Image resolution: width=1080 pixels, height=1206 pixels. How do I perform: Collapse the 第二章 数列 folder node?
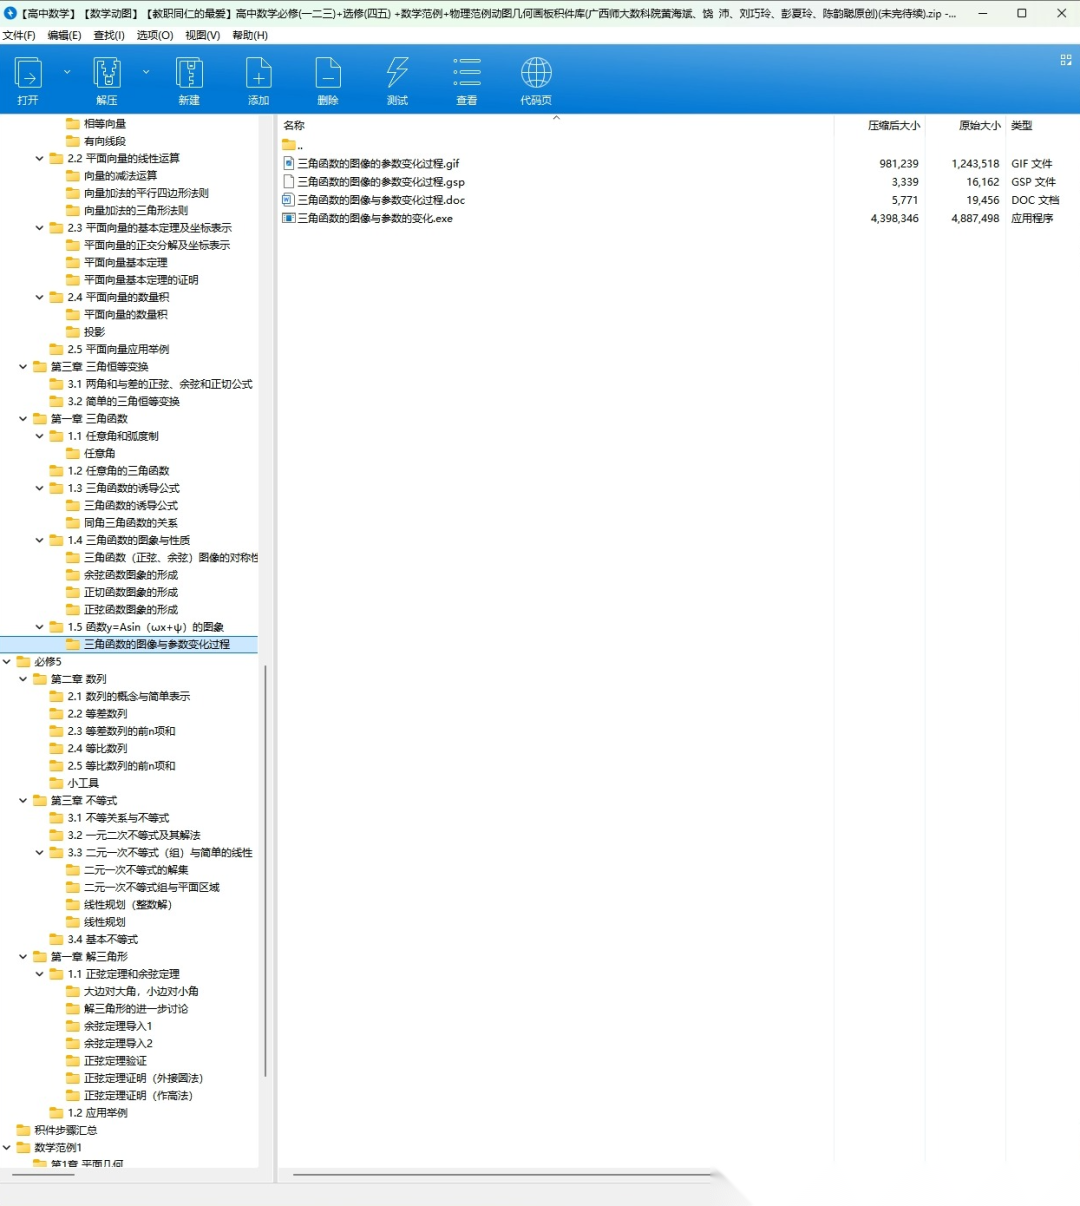(x=23, y=679)
